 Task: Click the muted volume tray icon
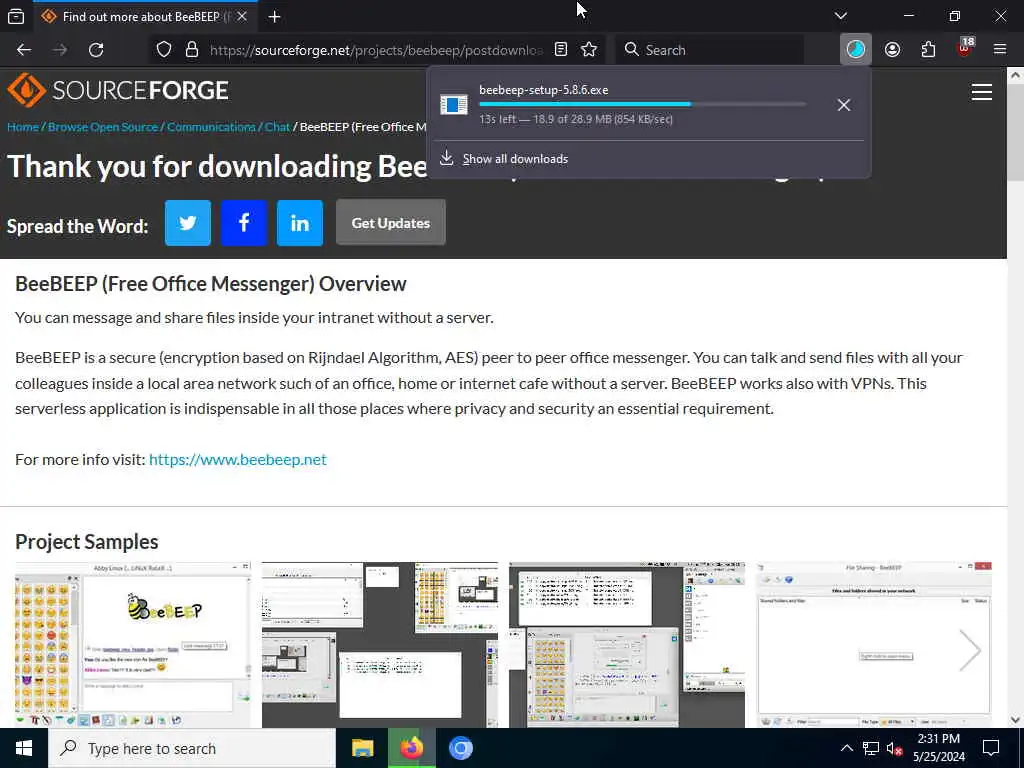[x=894, y=748]
